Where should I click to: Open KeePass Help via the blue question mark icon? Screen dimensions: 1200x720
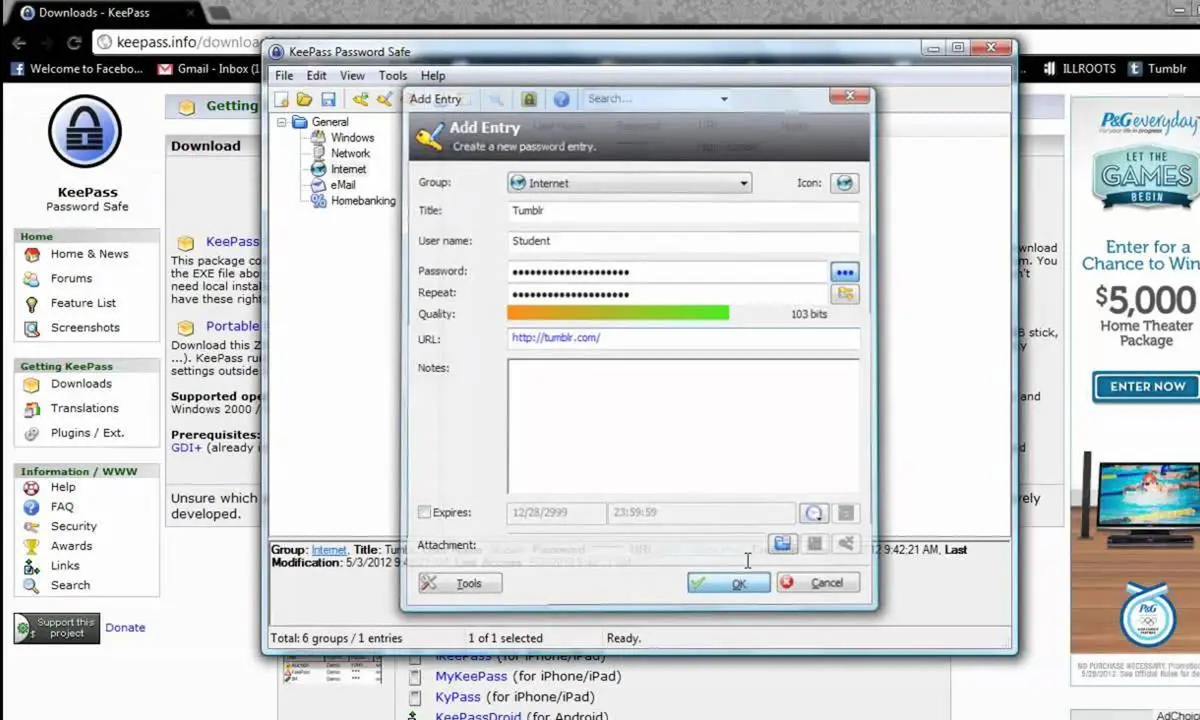[561, 99]
